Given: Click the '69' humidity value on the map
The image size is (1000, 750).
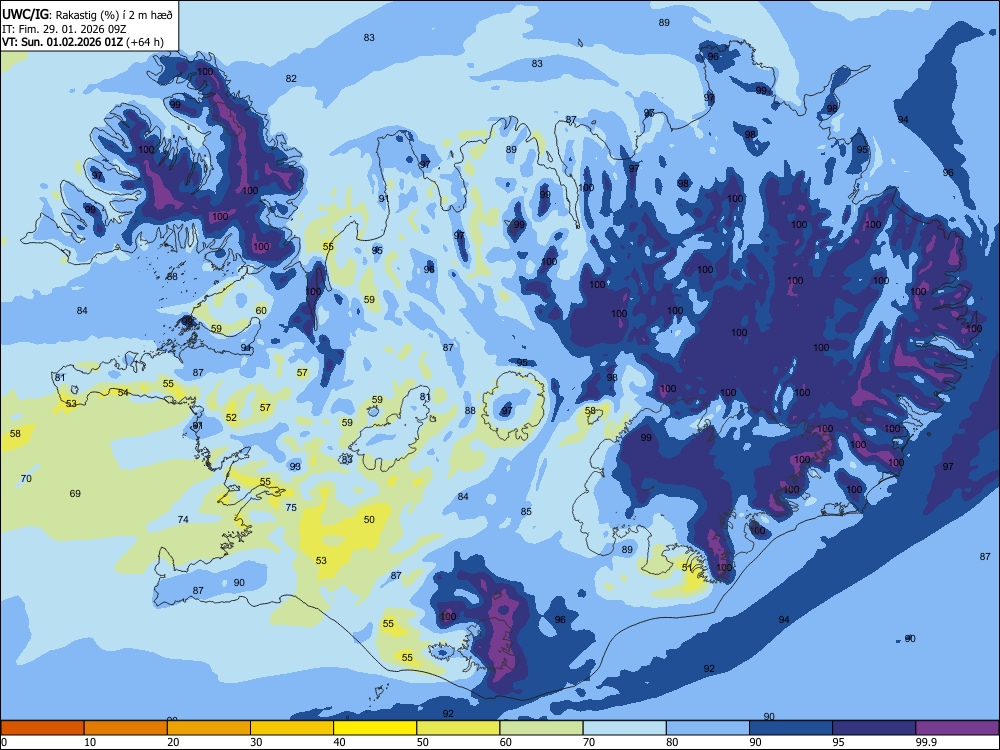Looking at the screenshot, I should pos(75,493).
